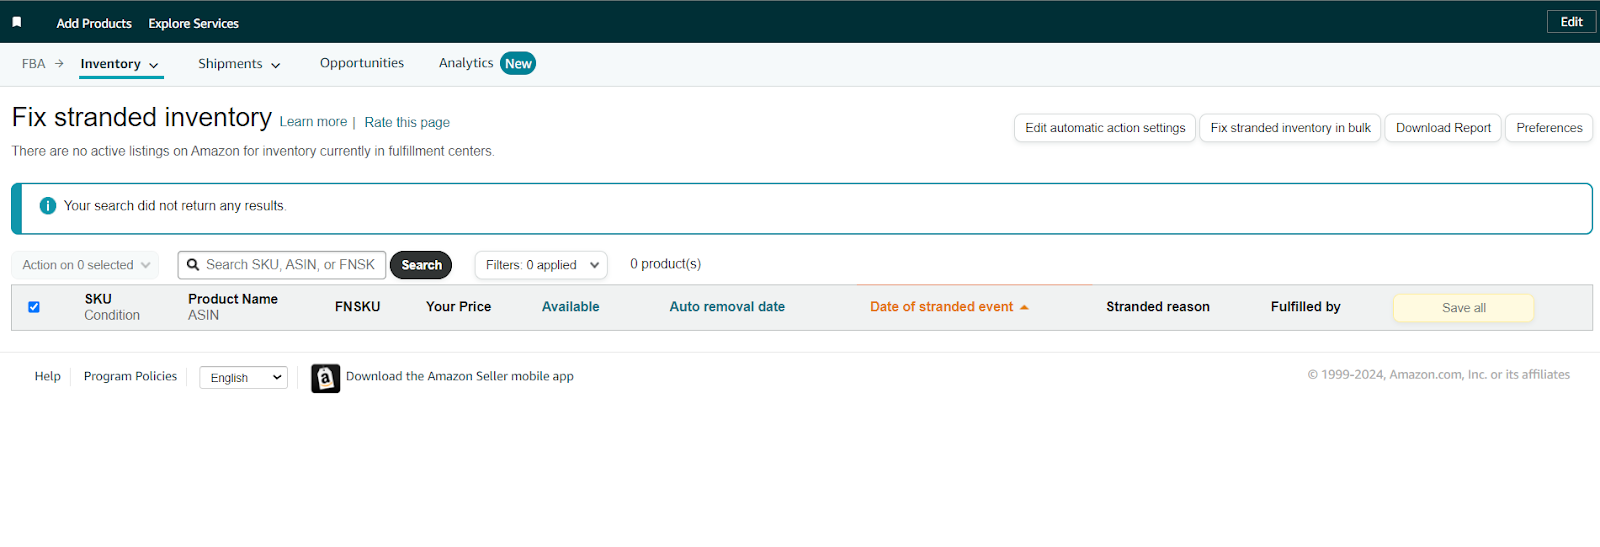Open the Action on 0 selected dropdown
The height and width of the screenshot is (547, 1600).
tap(85, 265)
